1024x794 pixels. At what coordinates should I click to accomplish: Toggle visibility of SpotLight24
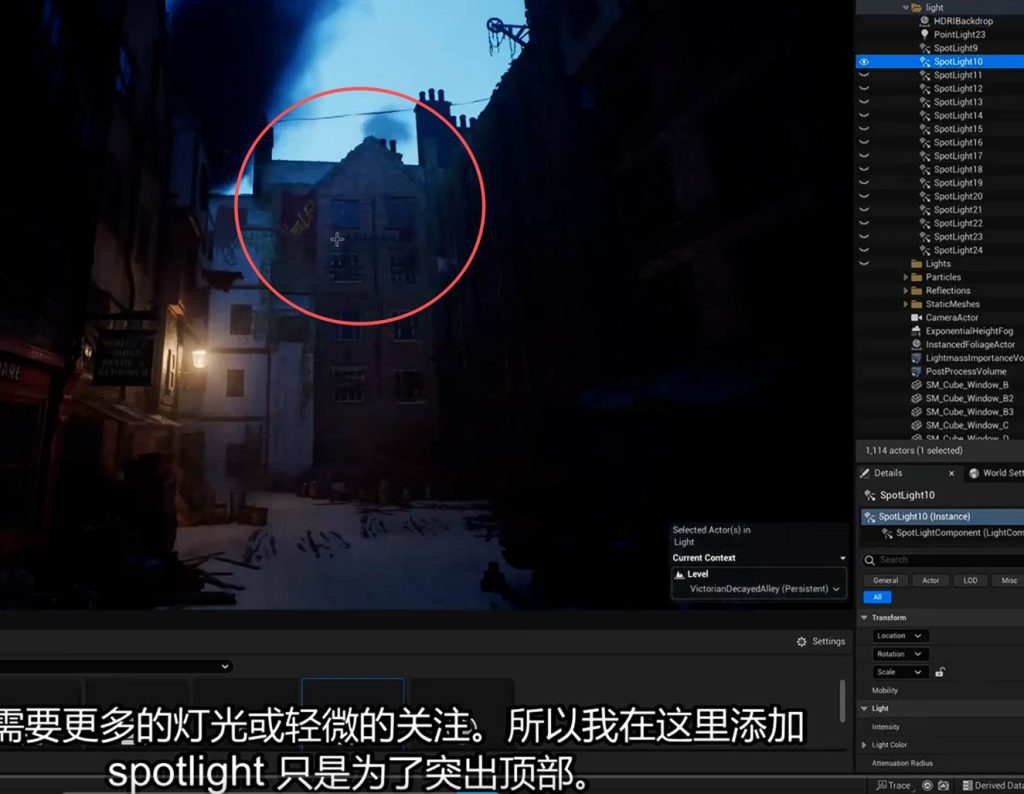pyautogui.click(x=864, y=250)
